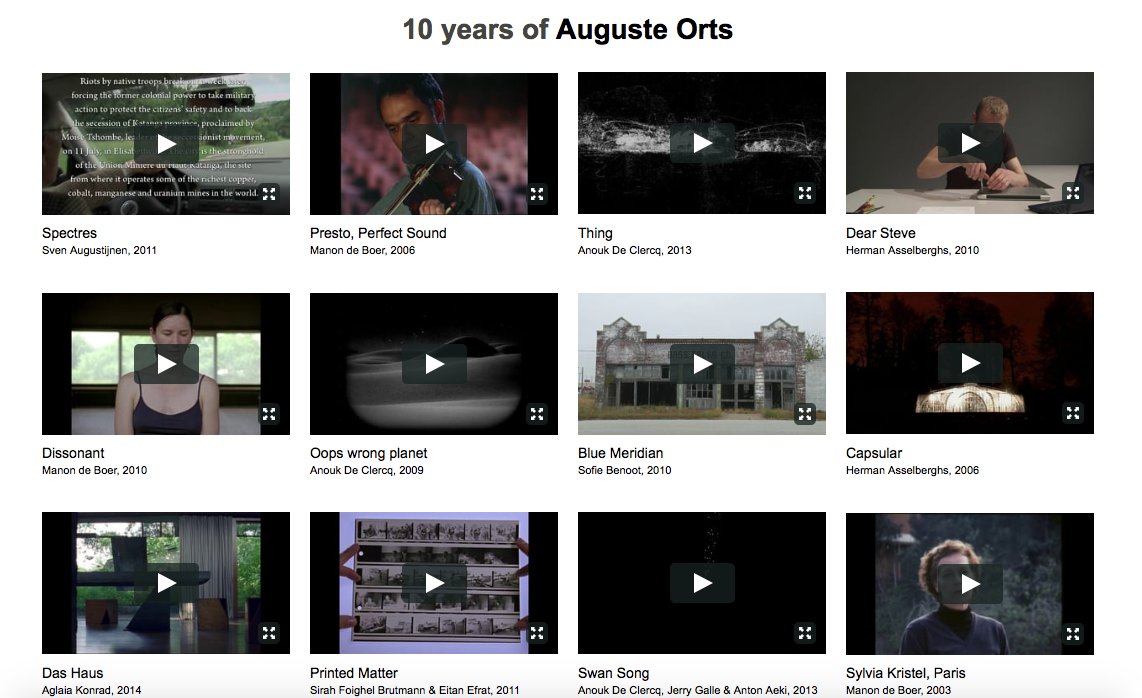Play the Sylvia Kristel, Paris video
The height and width of the screenshot is (698, 1142).
(970, 584)
